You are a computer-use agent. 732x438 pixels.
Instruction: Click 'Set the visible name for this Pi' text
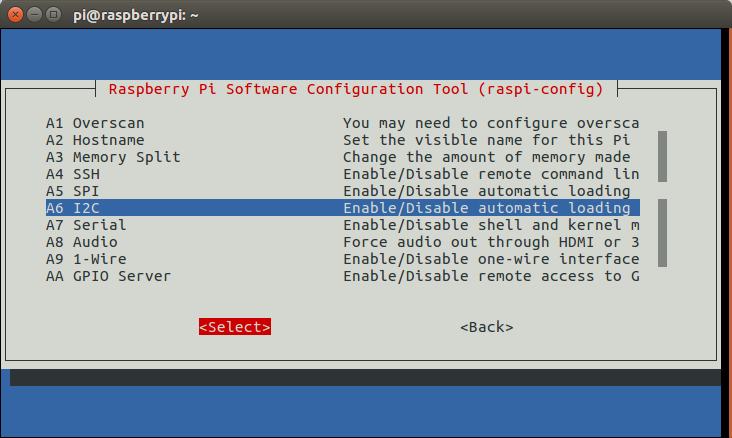(487, 140)
